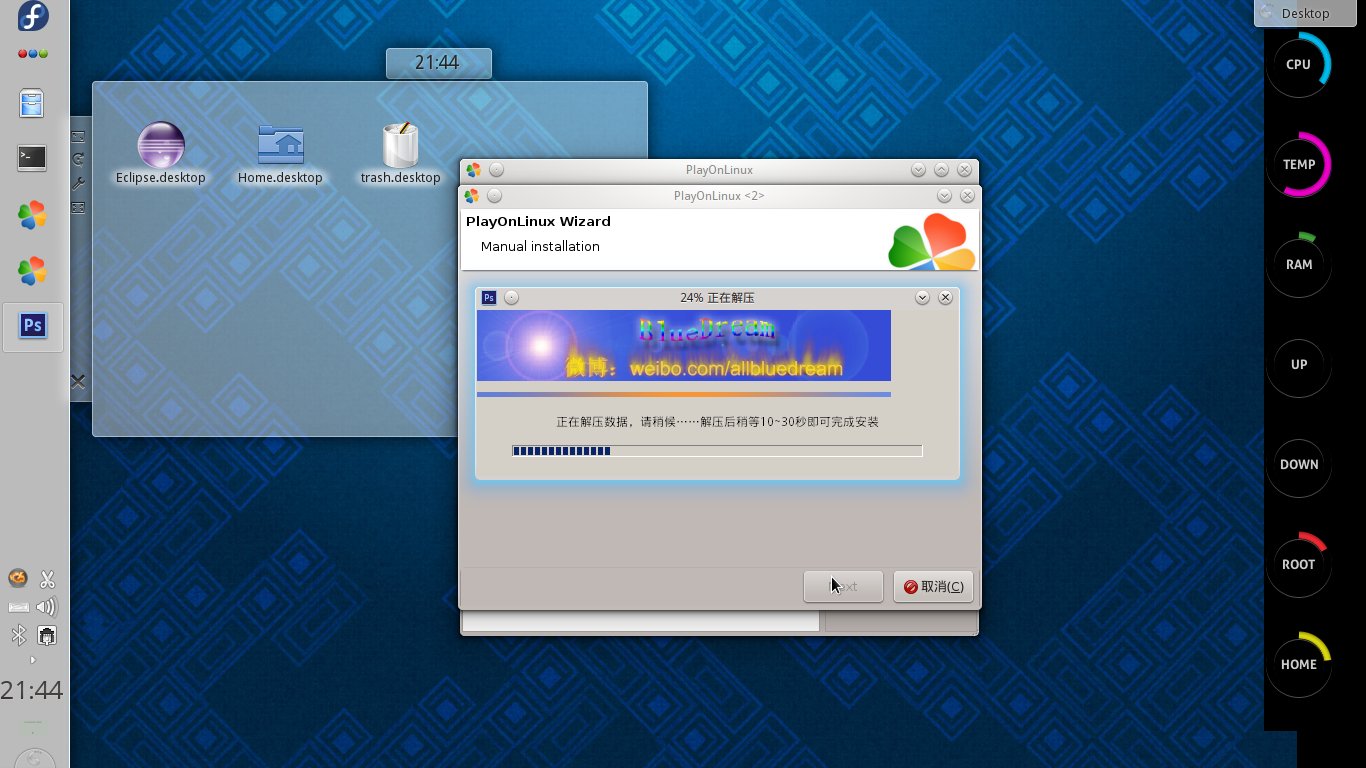Switch to the second PlayOnLinux task entry
Screen dimensions: 1366x768
pos(33,270)
